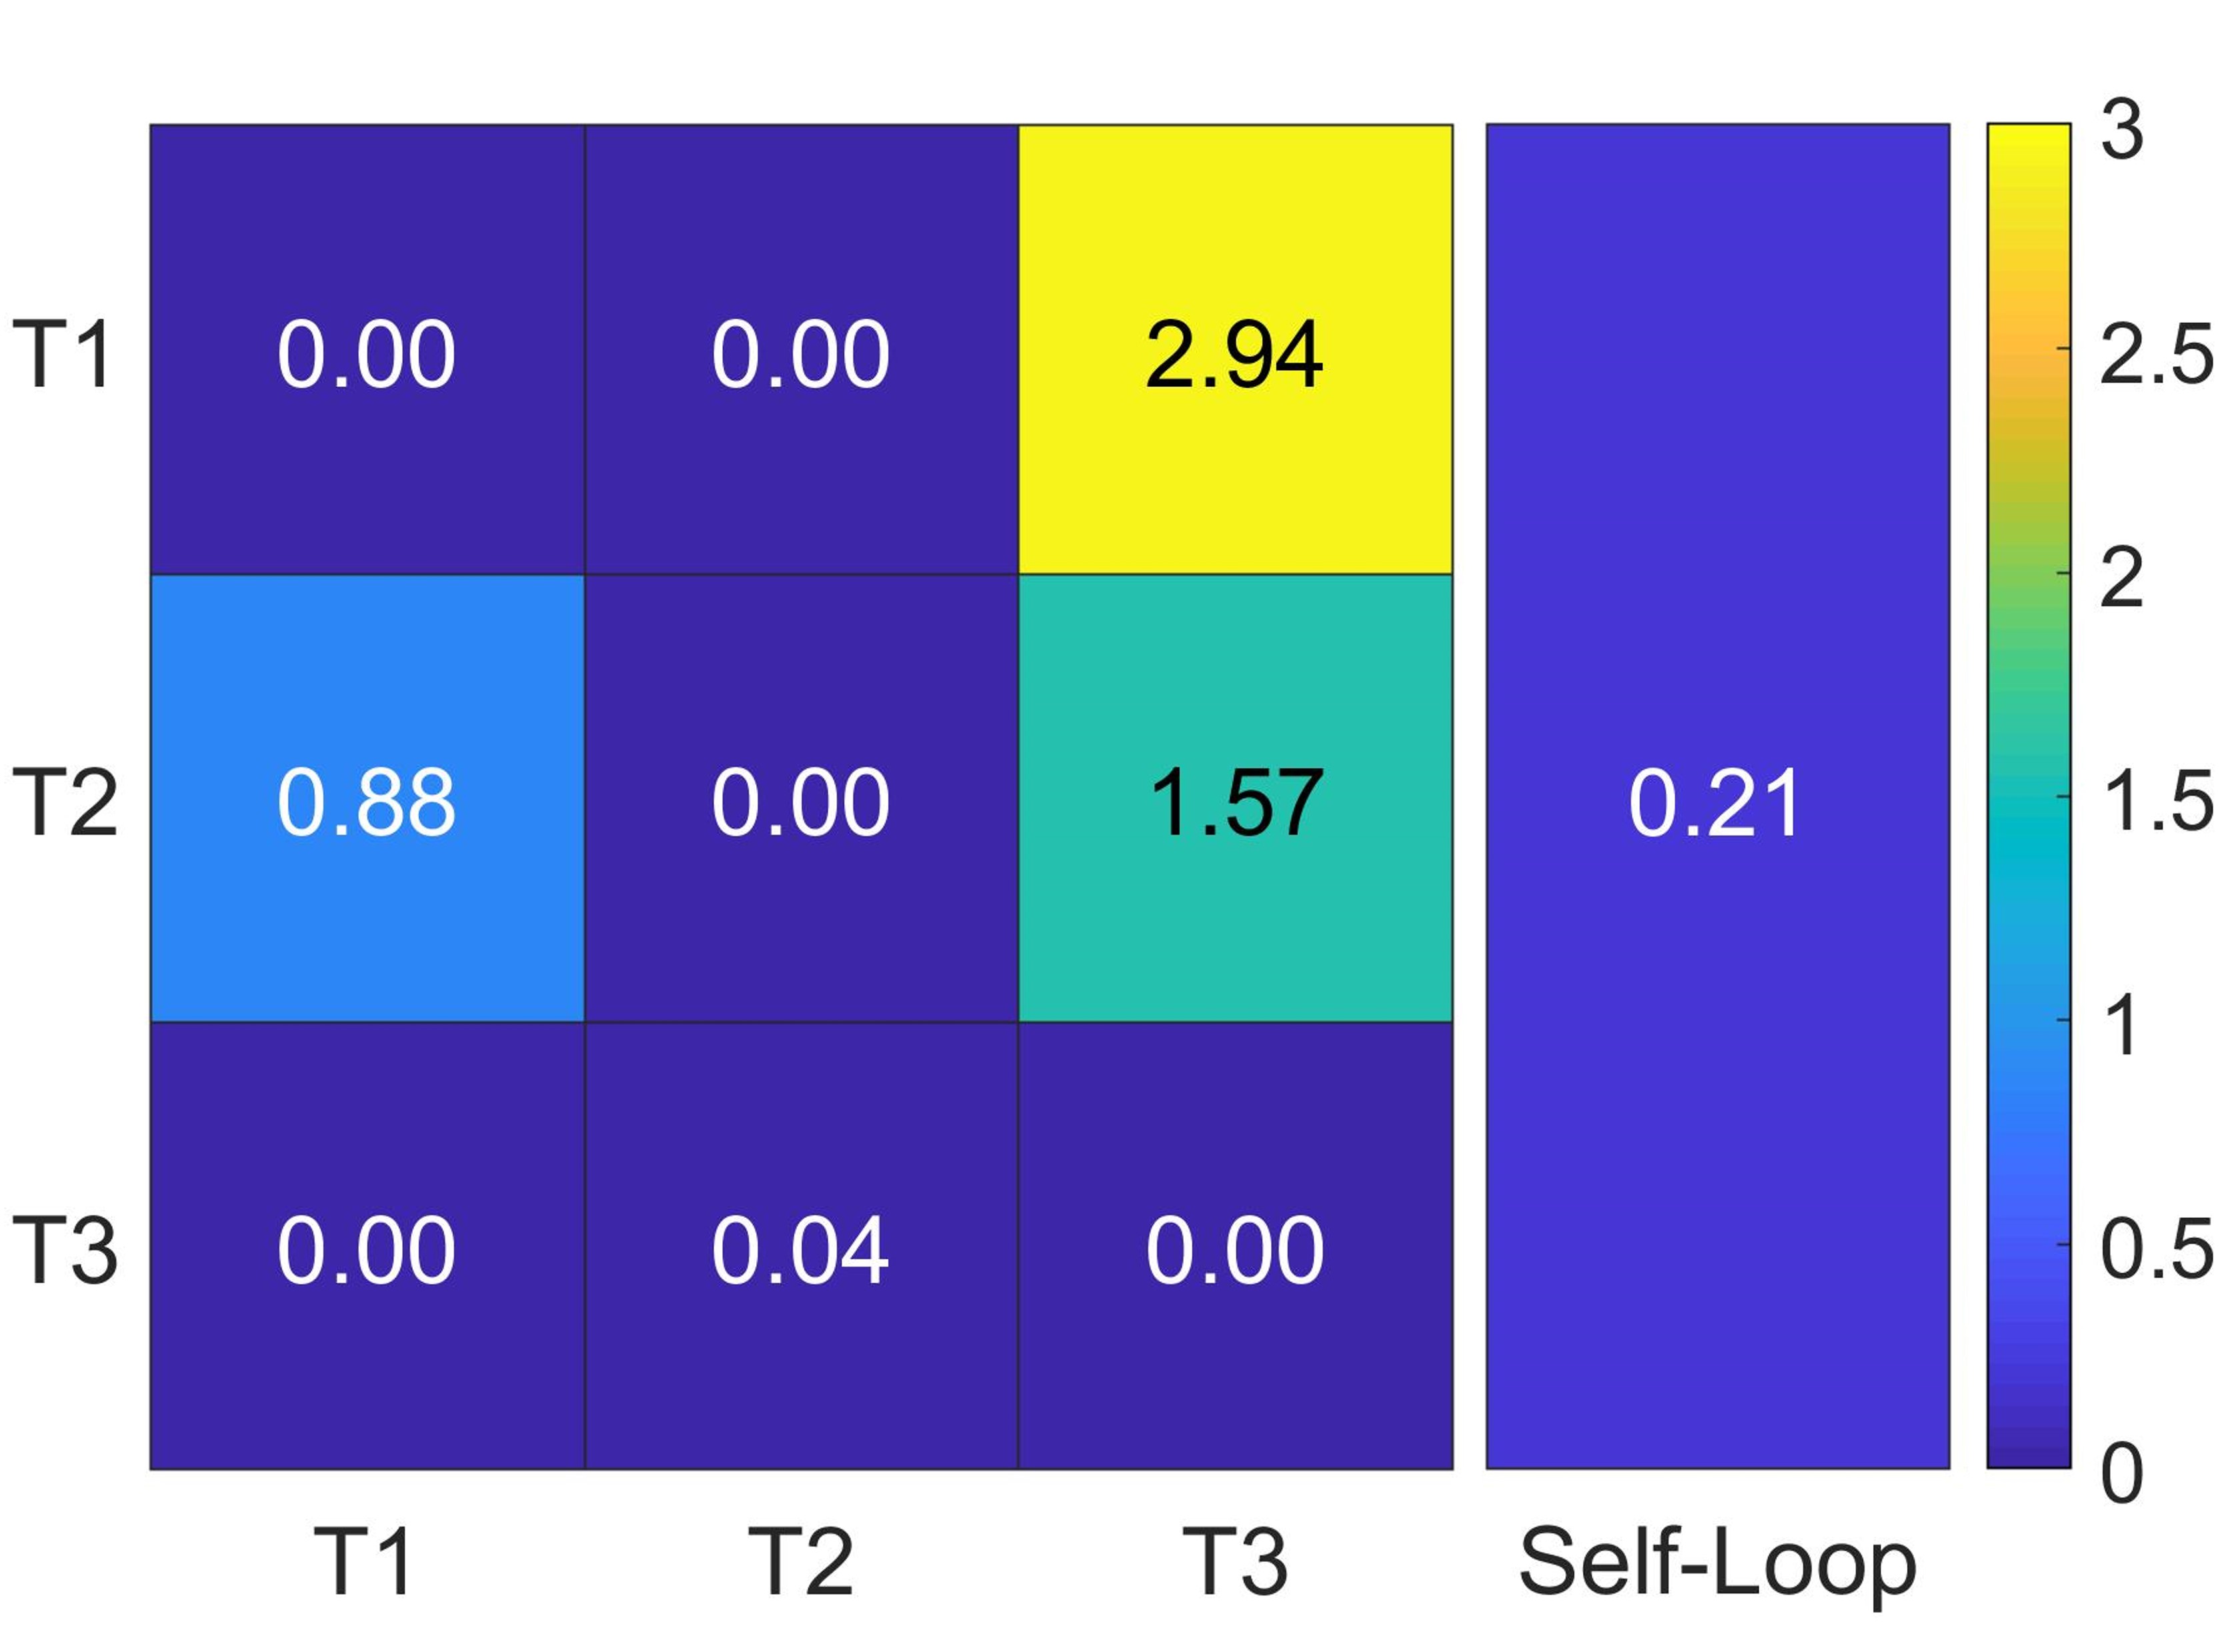Click the 0.21 value in Self-Loop bar
Viewport: 2226px width, 1652px height.
[x=1716, y=803]
